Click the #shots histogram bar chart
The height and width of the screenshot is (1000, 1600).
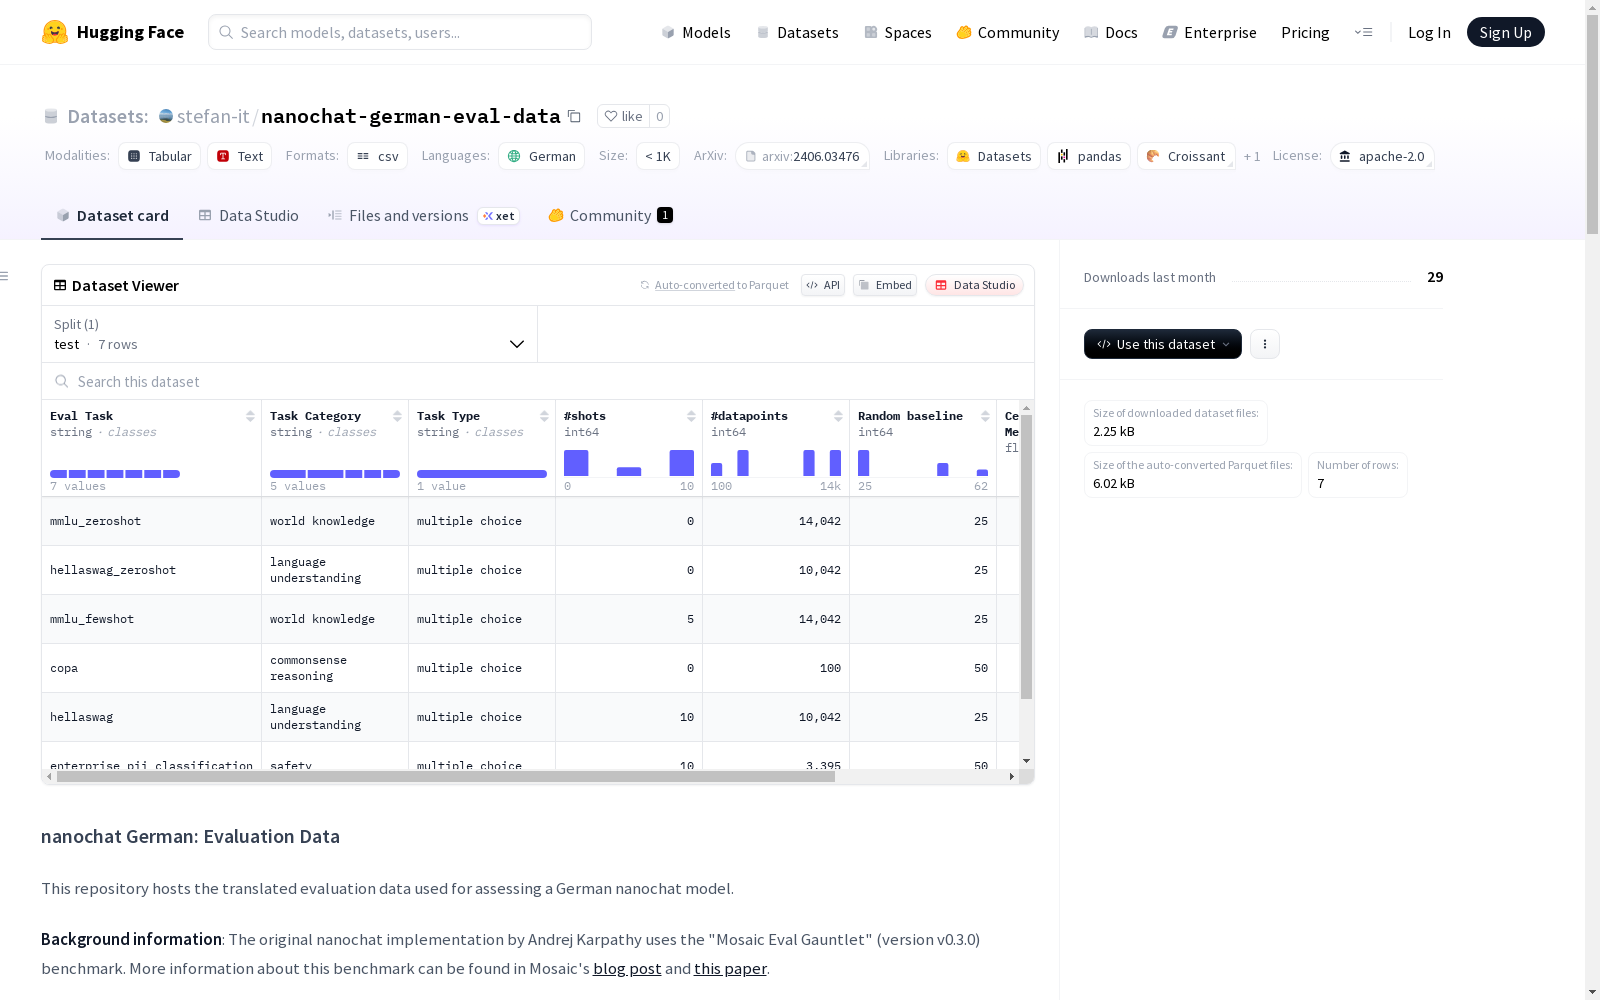click(x=629, y=463)
